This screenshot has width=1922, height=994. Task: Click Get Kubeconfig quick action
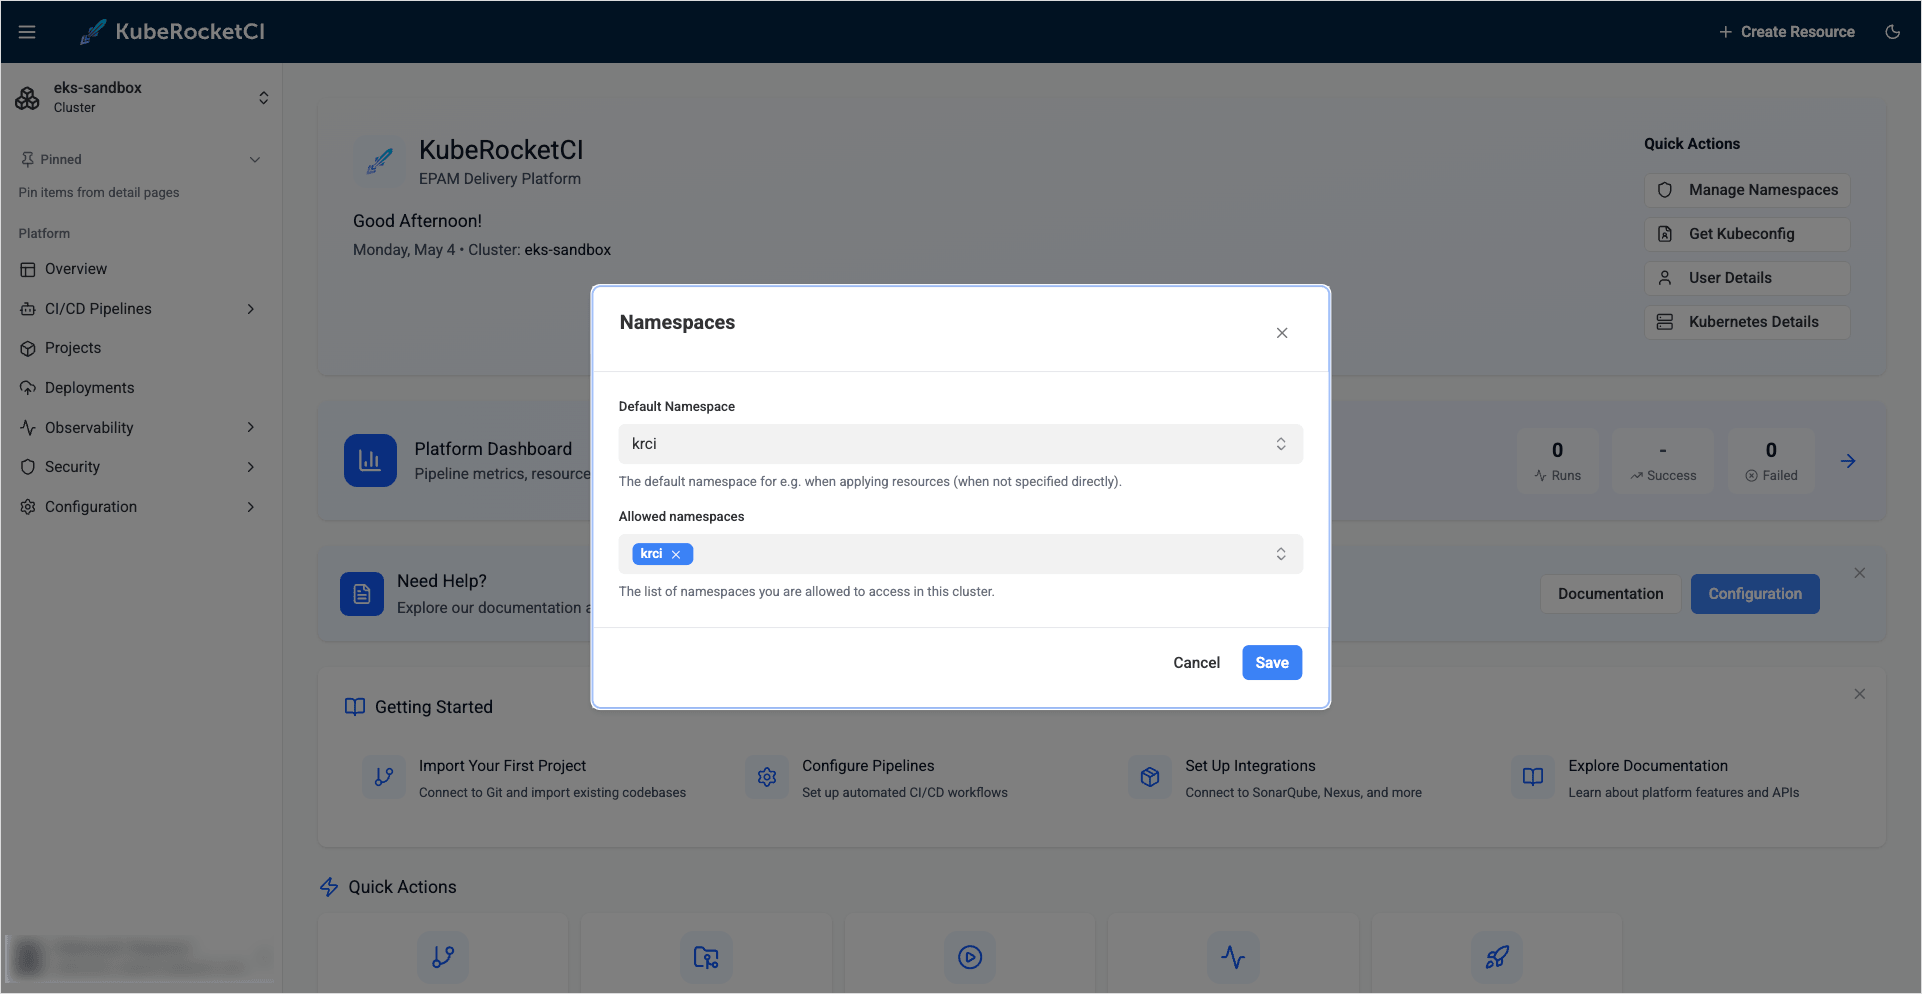click(1747, 234)
